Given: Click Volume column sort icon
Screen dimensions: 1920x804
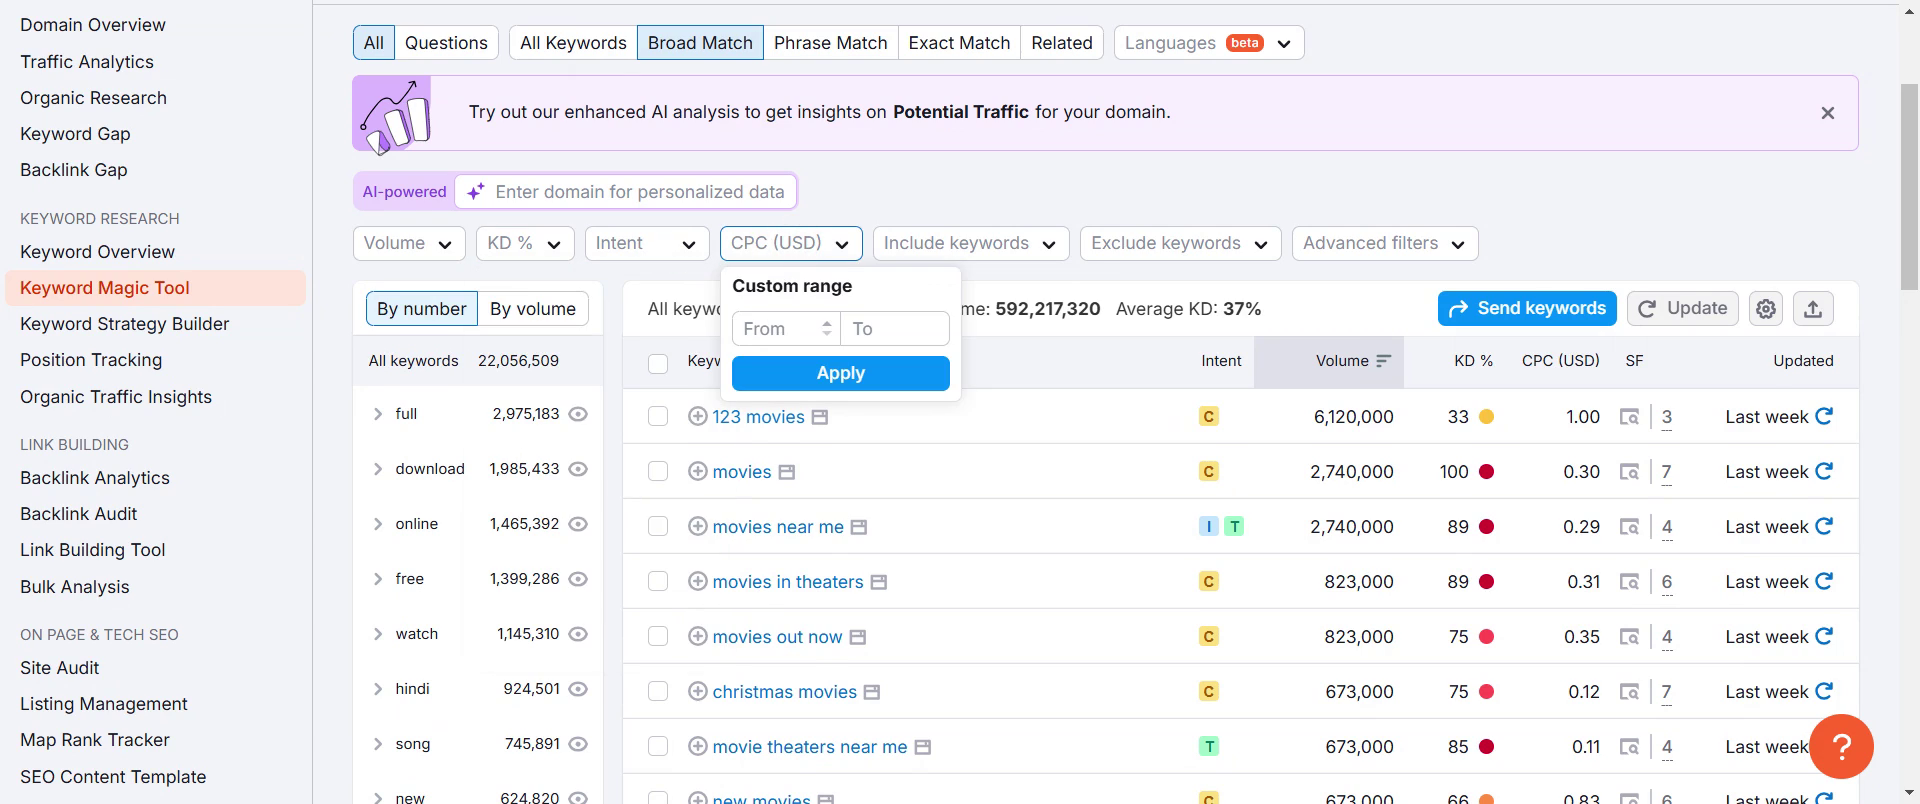Looking at the screenshot, I should 1384,361.
